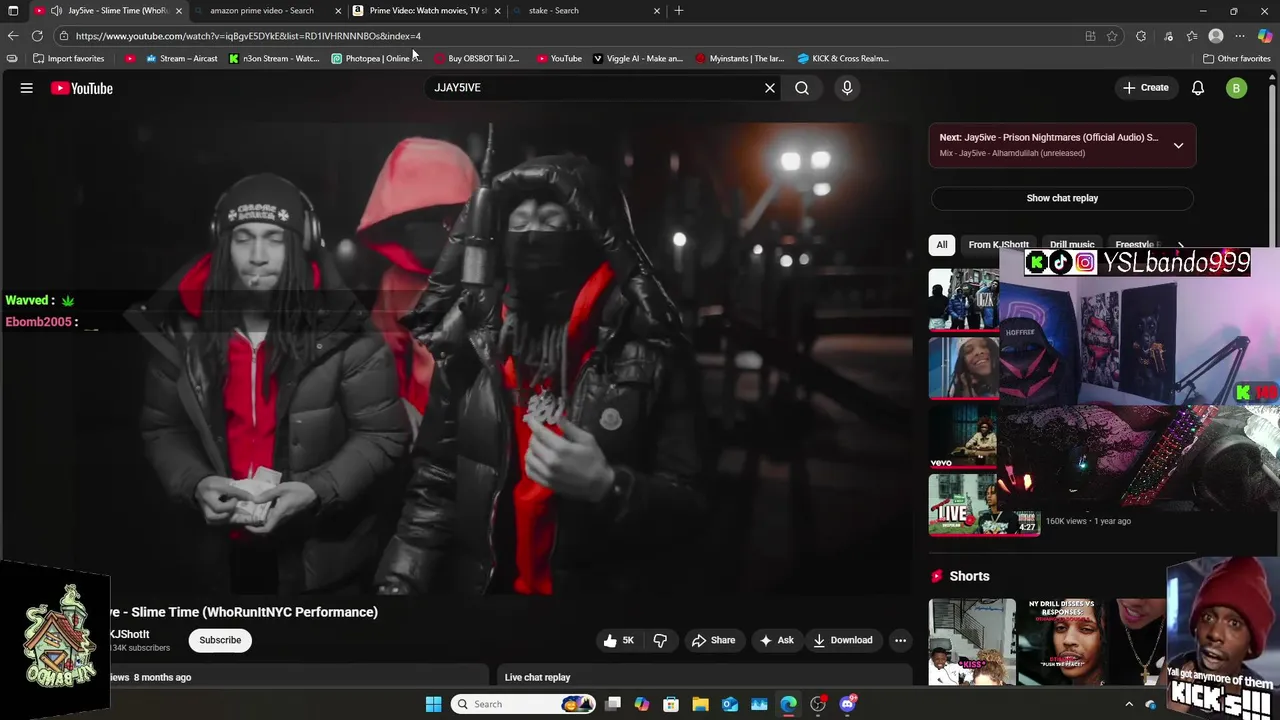Open the LIVE 4:27 video thumbnail

[x=984, y=505]
